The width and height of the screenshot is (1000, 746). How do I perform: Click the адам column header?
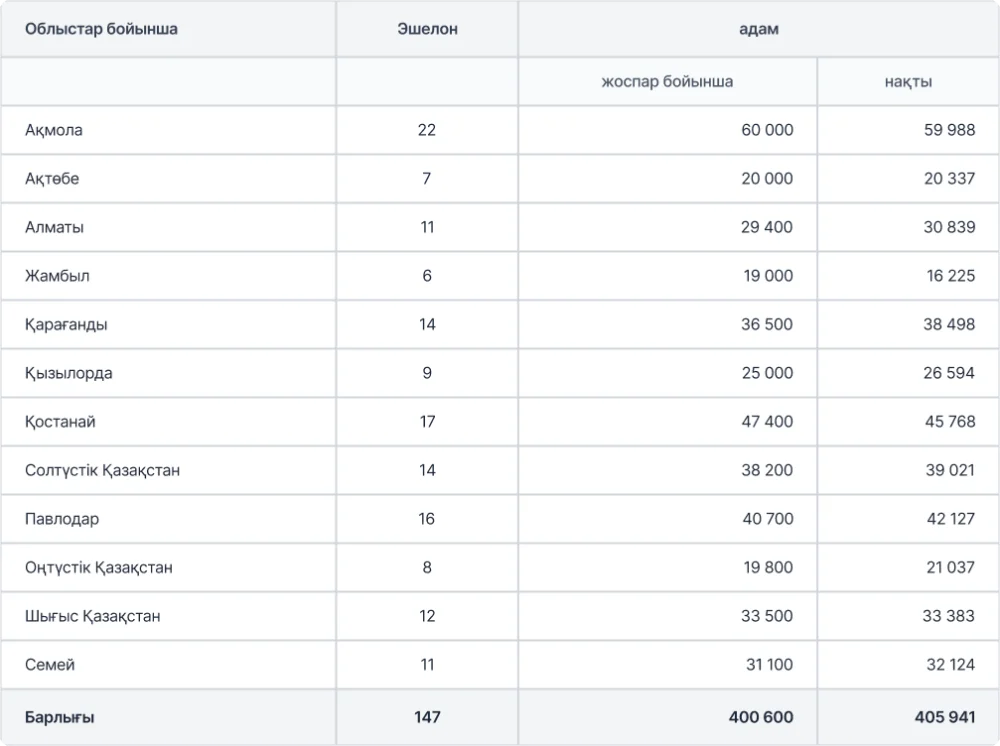coord(758,29)
